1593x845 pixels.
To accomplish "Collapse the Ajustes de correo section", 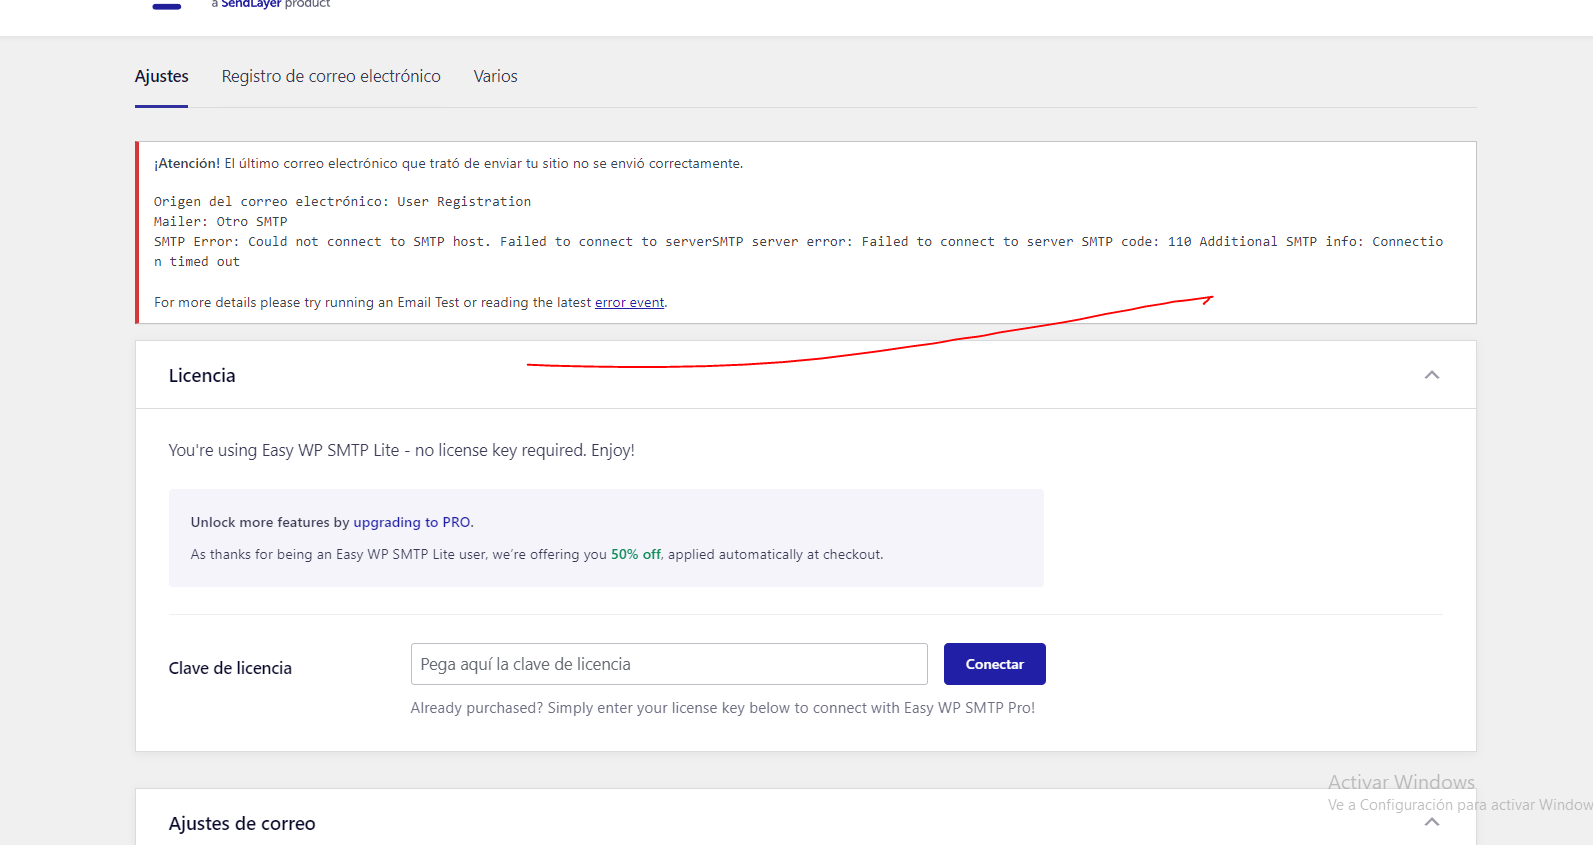I will [1431, 822].
